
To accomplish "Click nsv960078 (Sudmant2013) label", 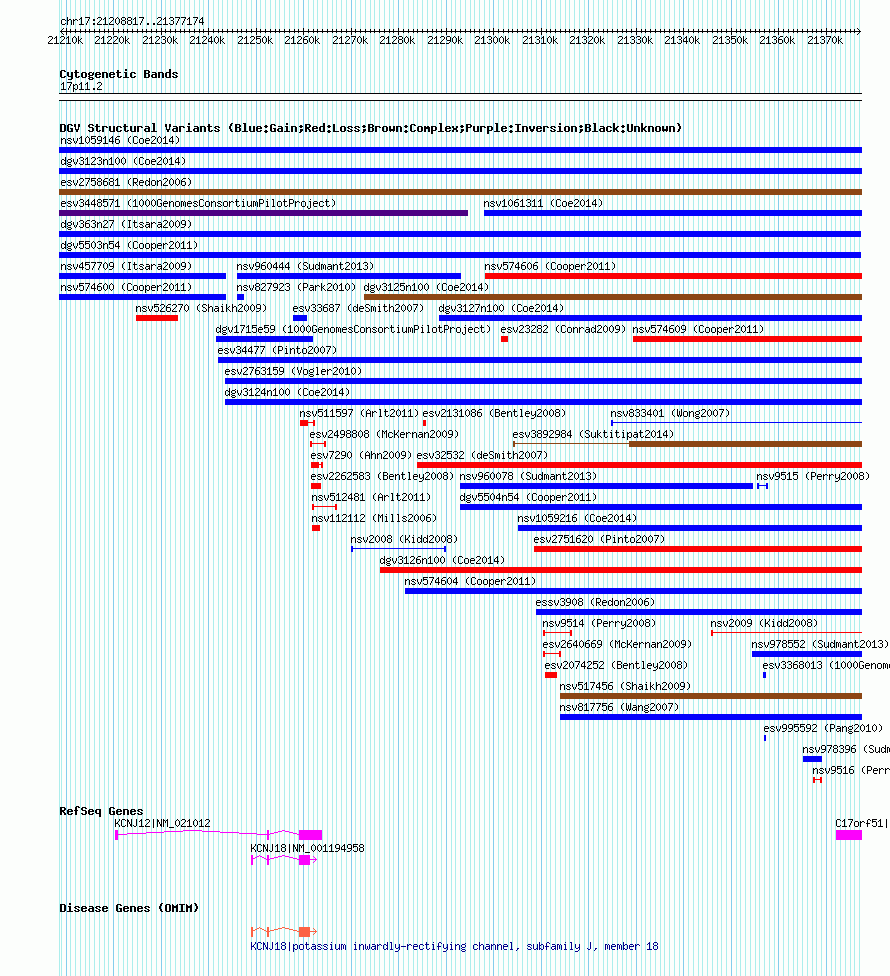I will 528,476.
